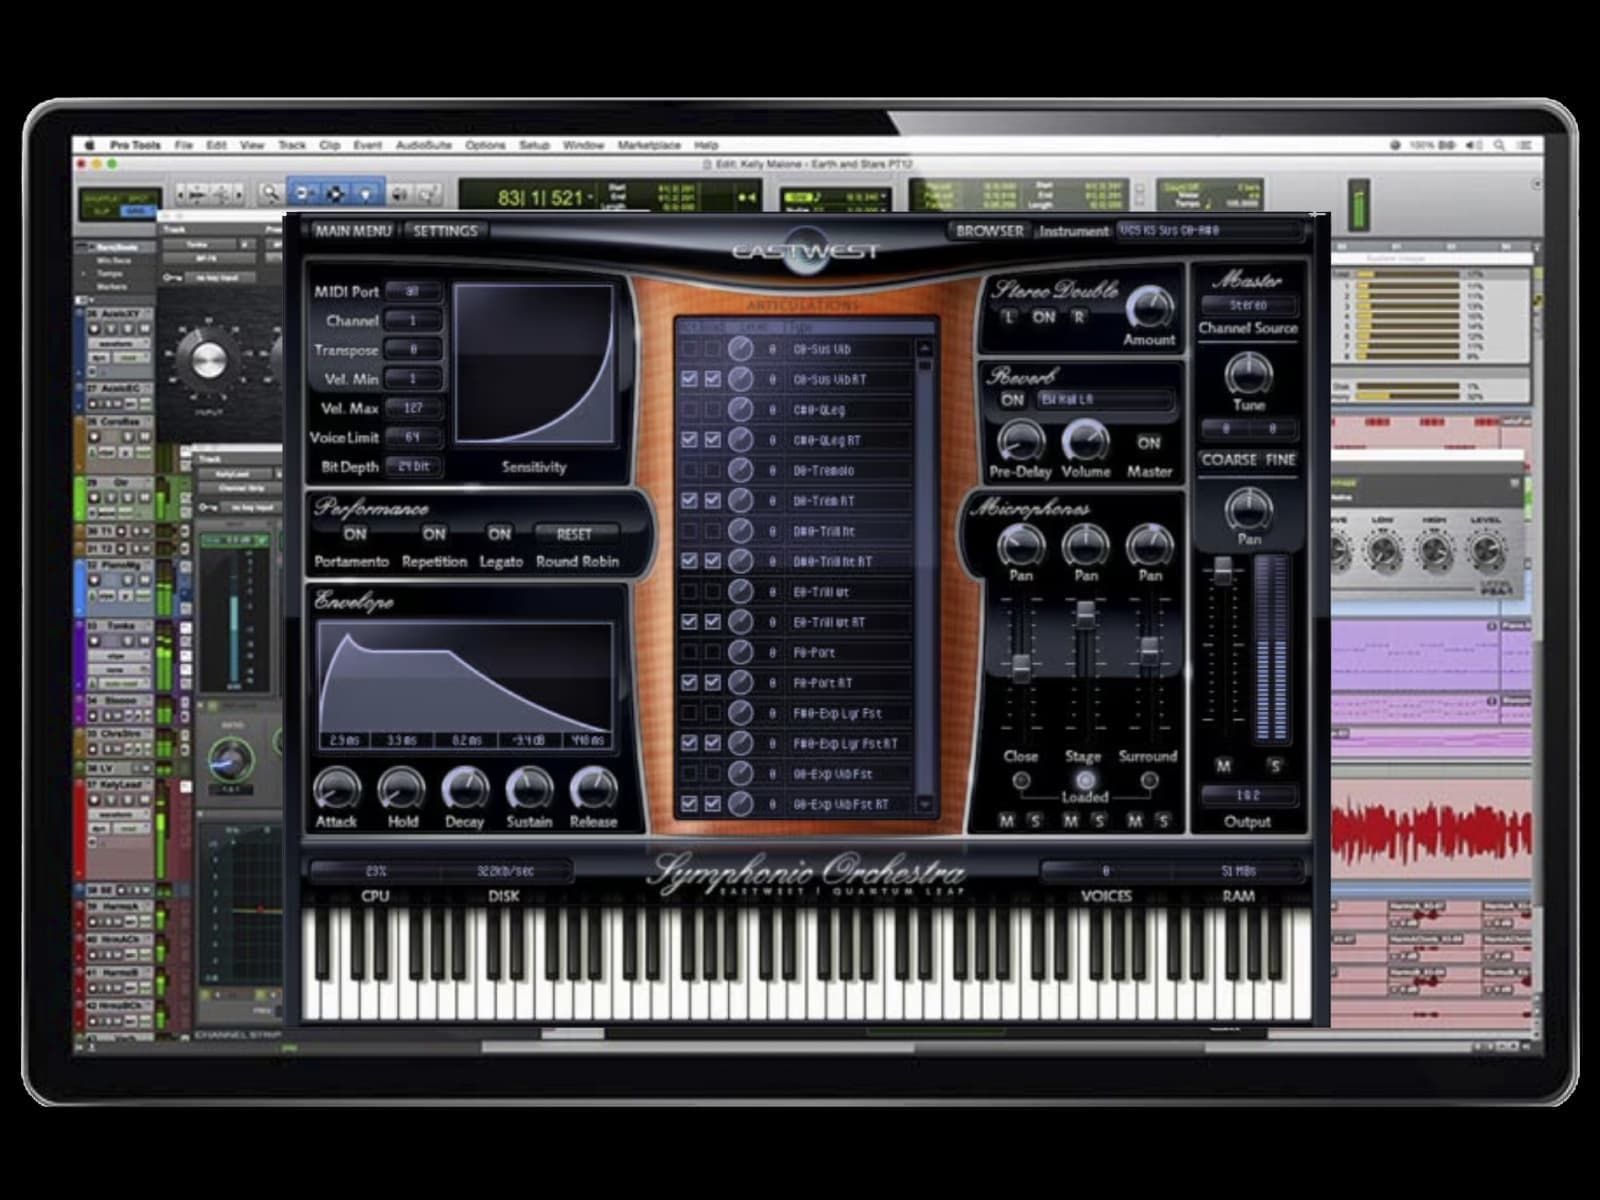Open the Master Channel Source Stereo dropdown

click(1248, 305)
